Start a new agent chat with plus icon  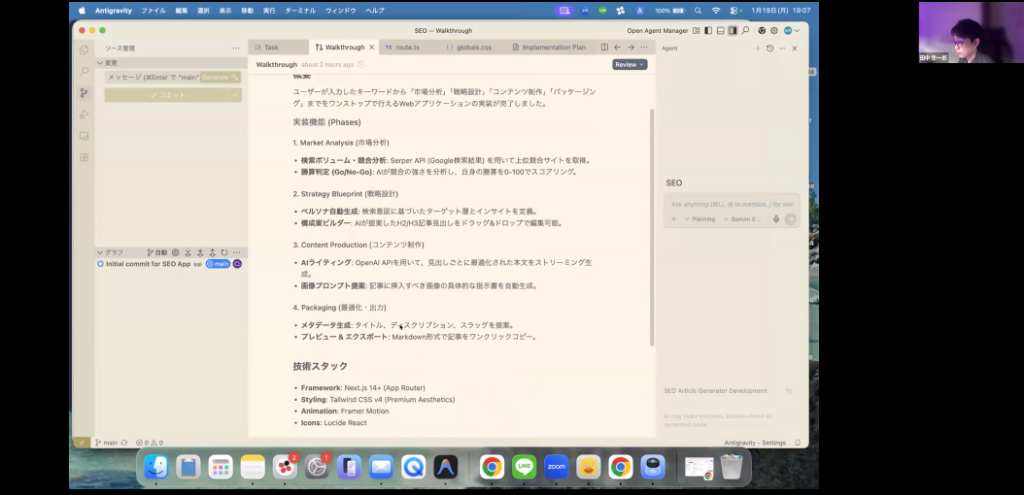[757, 48]
